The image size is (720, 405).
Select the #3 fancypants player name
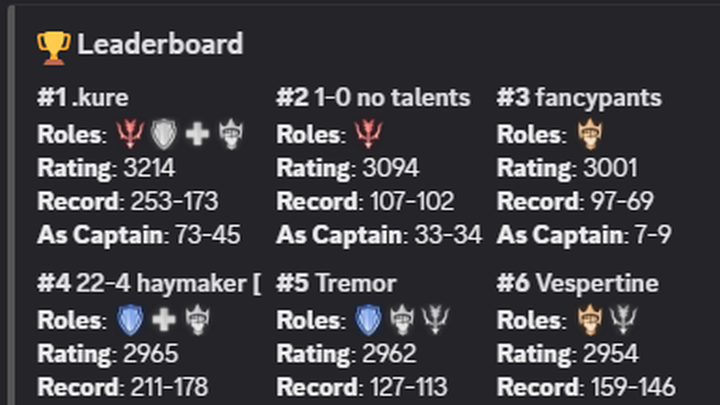tap(579, 98)
